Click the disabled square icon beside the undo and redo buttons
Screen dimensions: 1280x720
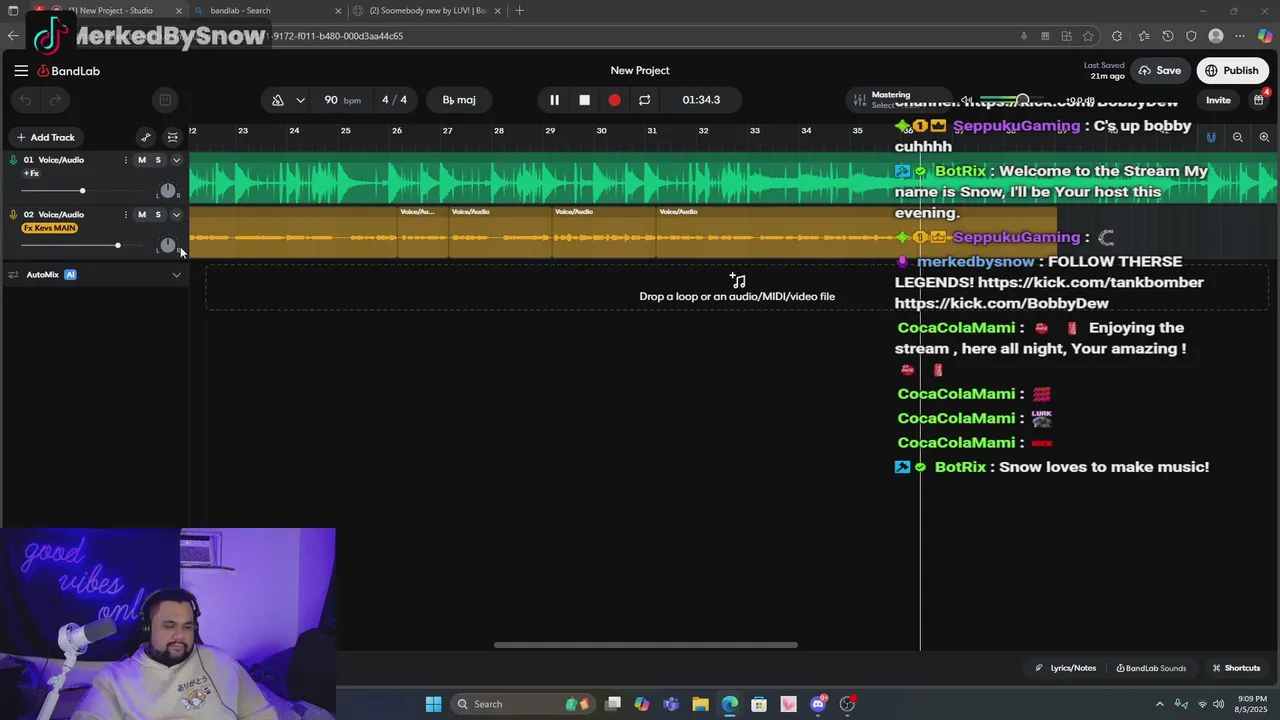(166, 100)
